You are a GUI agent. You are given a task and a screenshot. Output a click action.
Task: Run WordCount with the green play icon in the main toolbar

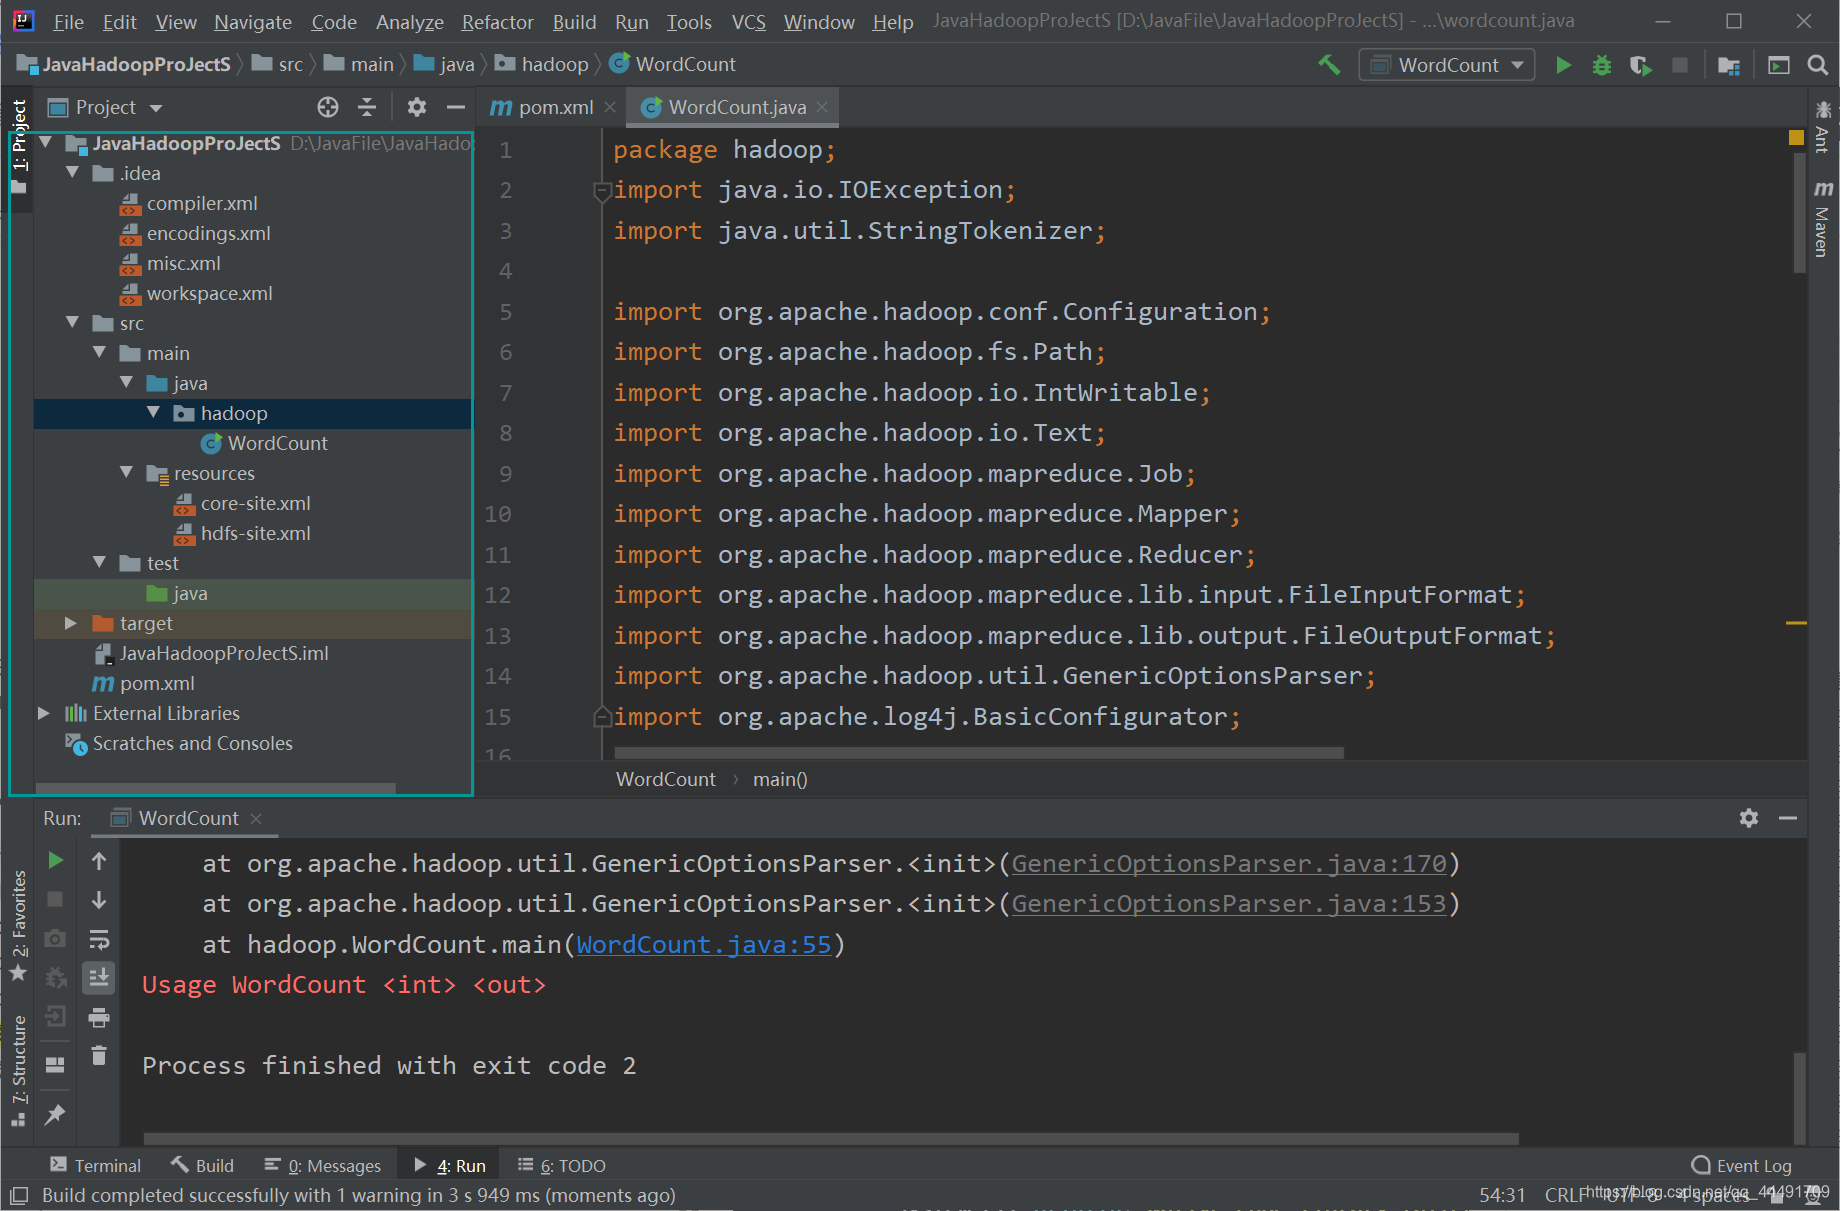(1563, 65)
